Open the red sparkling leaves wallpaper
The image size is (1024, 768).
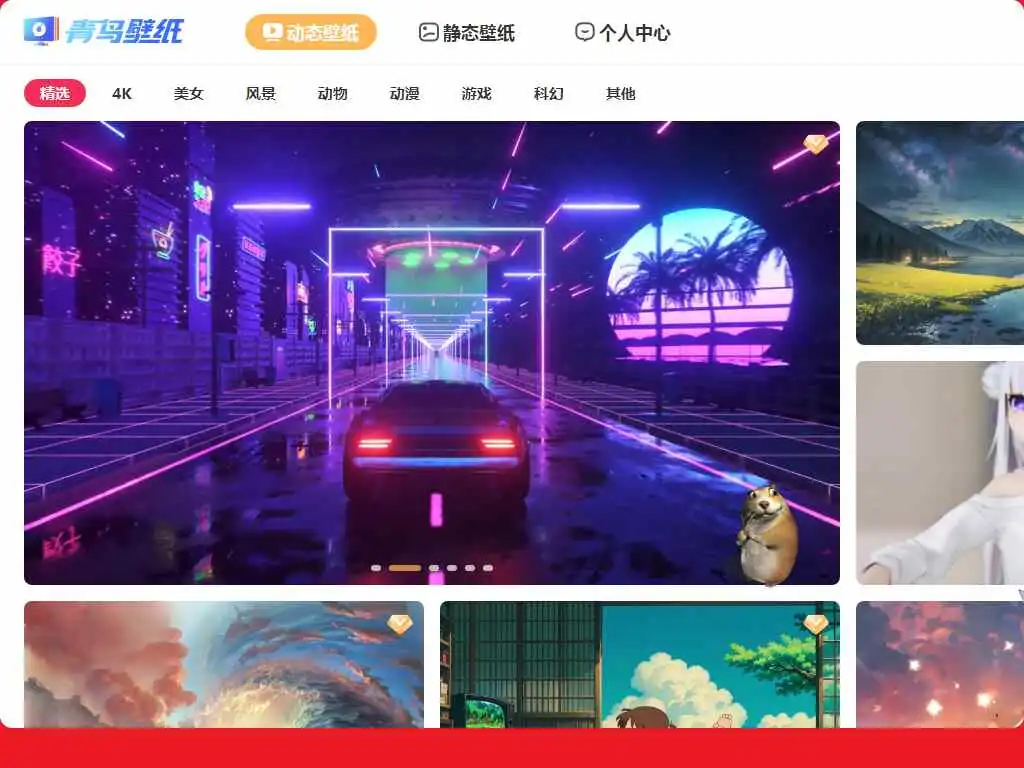click(x=940, y=664)
